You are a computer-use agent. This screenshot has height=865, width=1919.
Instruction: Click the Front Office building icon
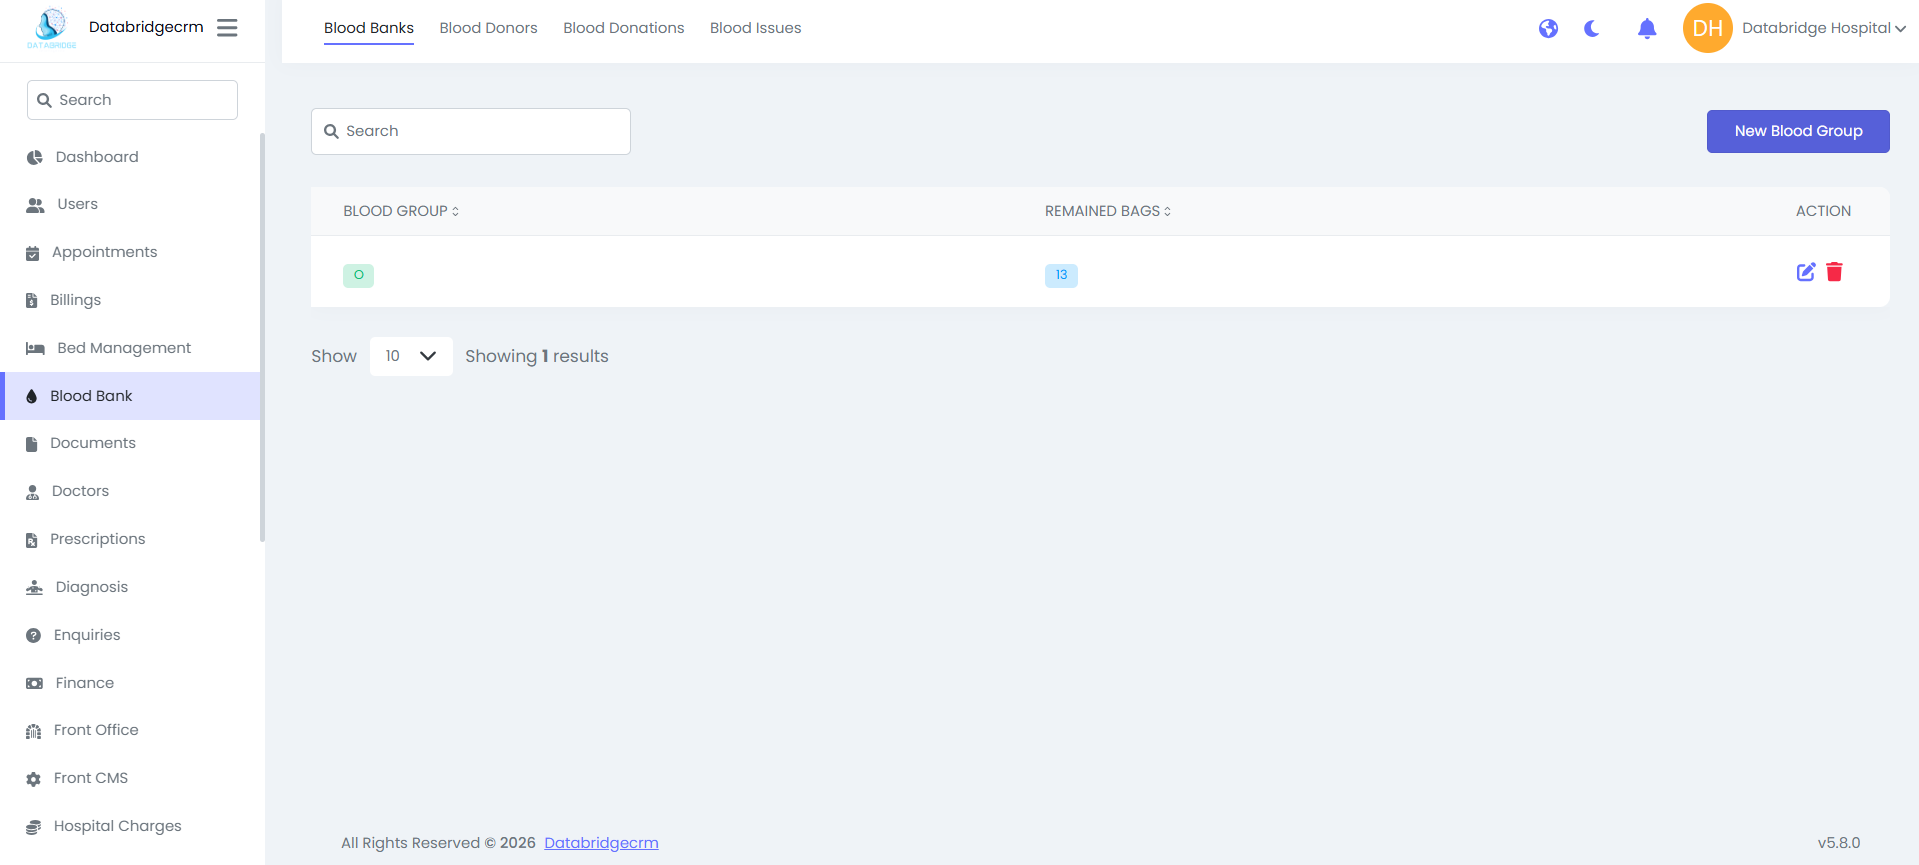coord(34,731)
